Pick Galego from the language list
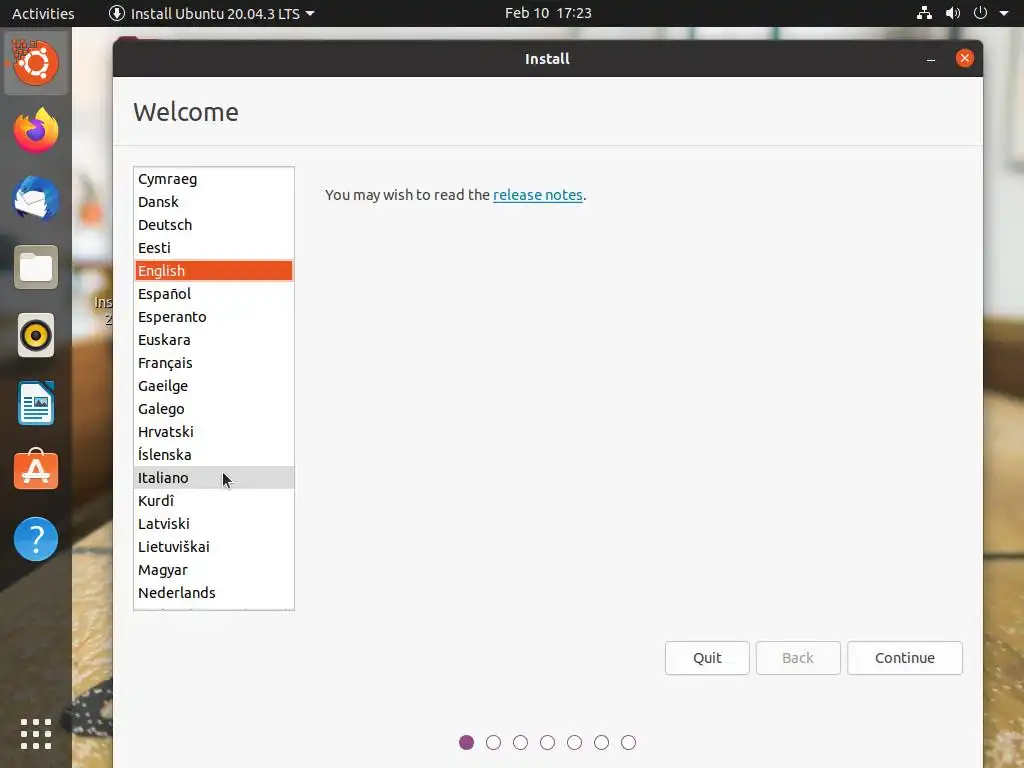Screen dimensions: 1024x768 pos(214,409)
